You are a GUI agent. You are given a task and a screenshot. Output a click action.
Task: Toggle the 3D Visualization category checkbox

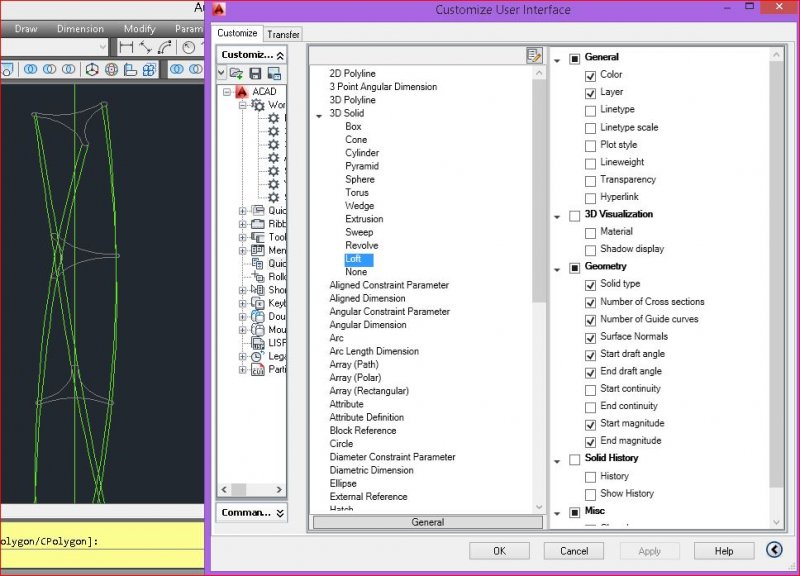pyautogui.click(x=574, y=216)
